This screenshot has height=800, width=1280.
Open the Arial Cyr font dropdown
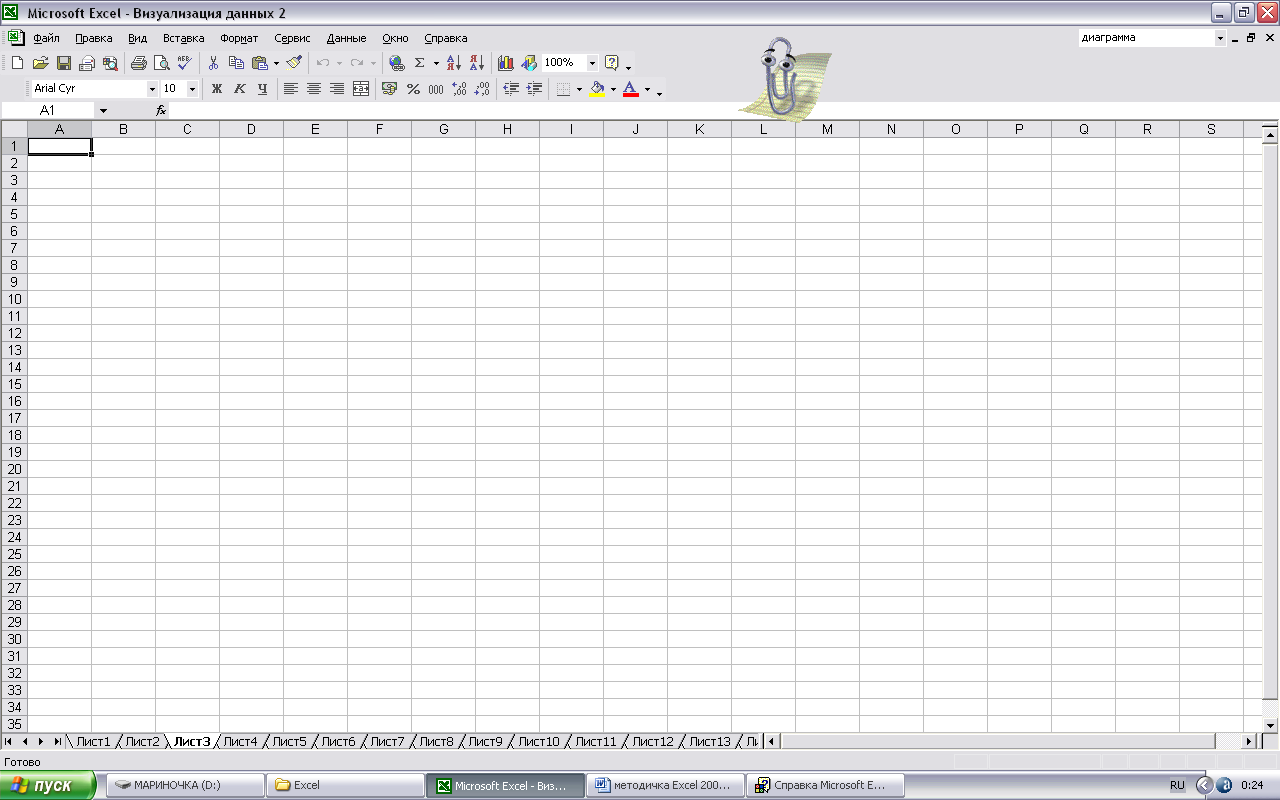pyautogui.click(x=152, y=89)
